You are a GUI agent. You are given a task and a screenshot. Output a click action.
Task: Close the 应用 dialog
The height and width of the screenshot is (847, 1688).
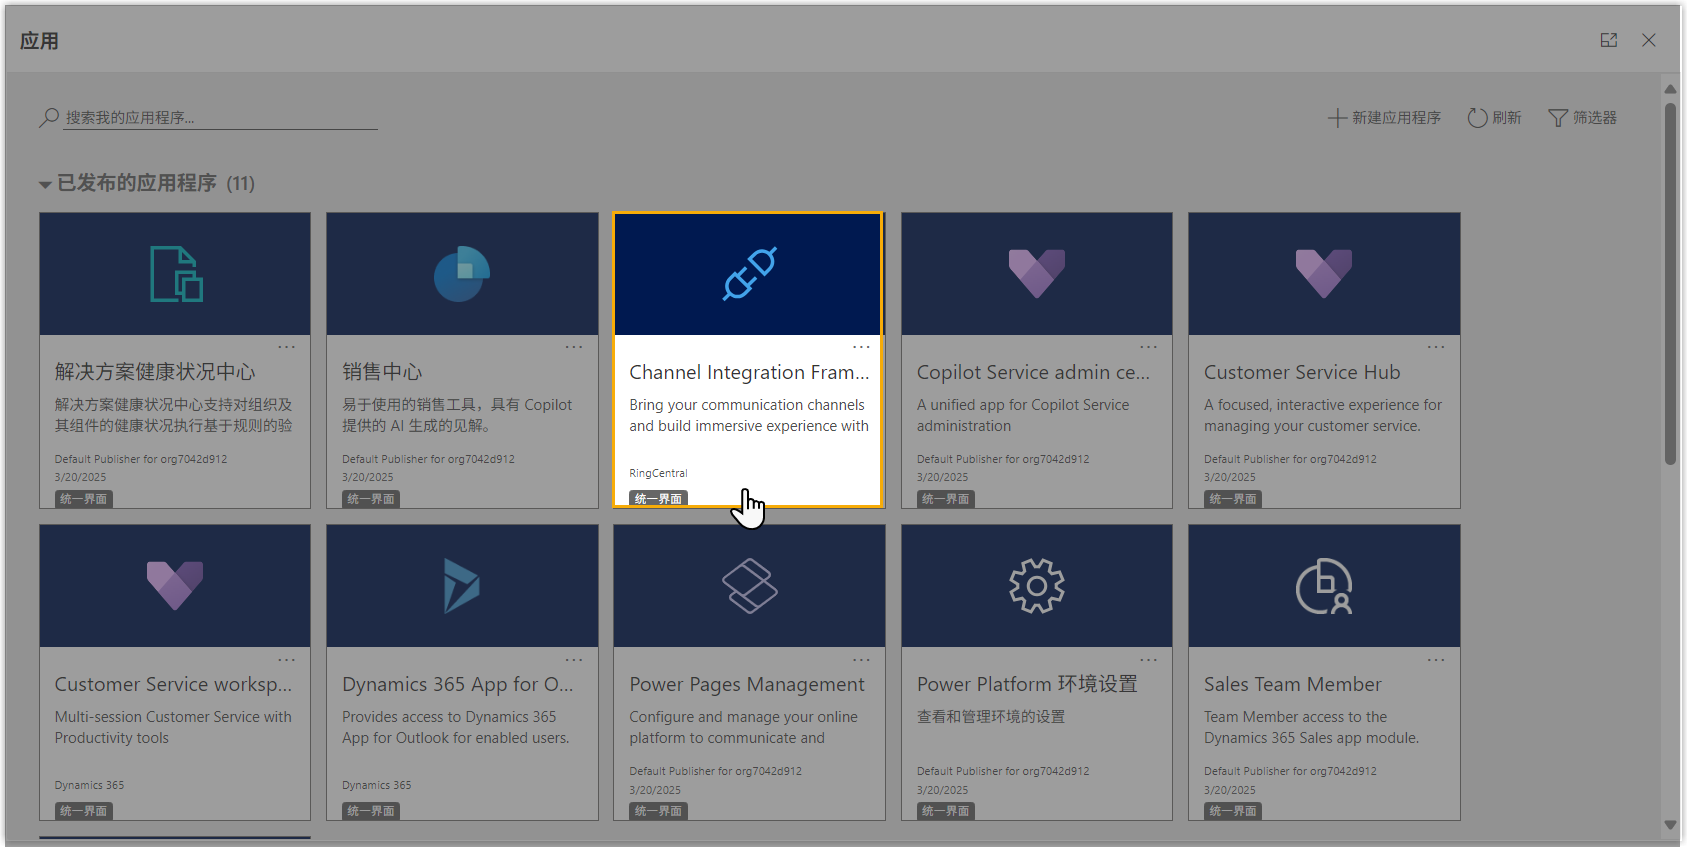pyautogui.click(x=1648, y=40)
